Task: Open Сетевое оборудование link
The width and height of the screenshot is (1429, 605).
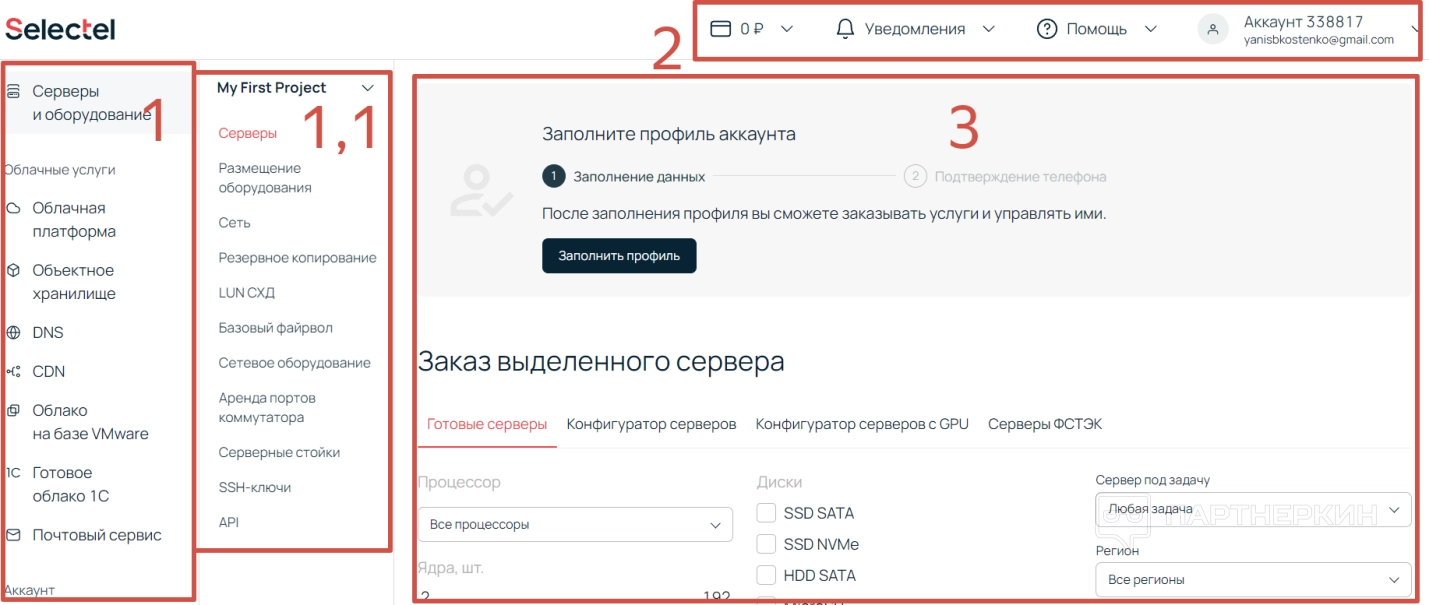Action: 294,363
